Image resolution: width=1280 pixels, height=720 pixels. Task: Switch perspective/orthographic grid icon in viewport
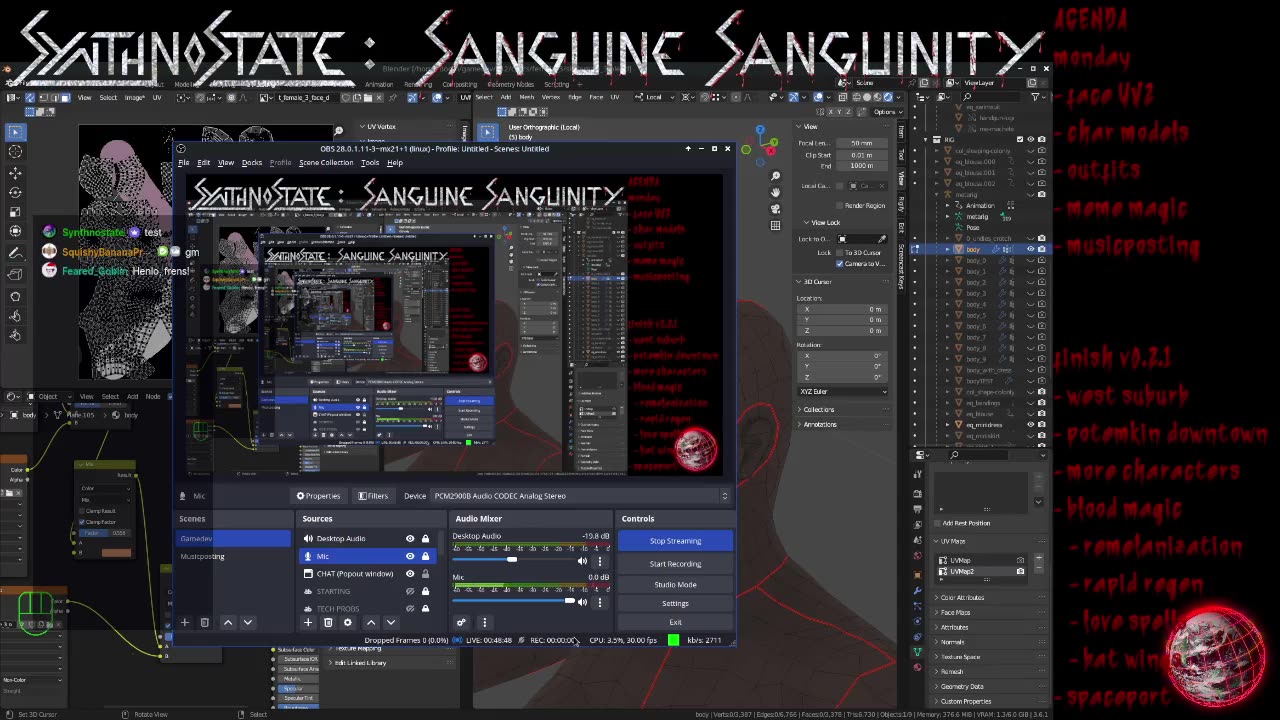[775, 226]
